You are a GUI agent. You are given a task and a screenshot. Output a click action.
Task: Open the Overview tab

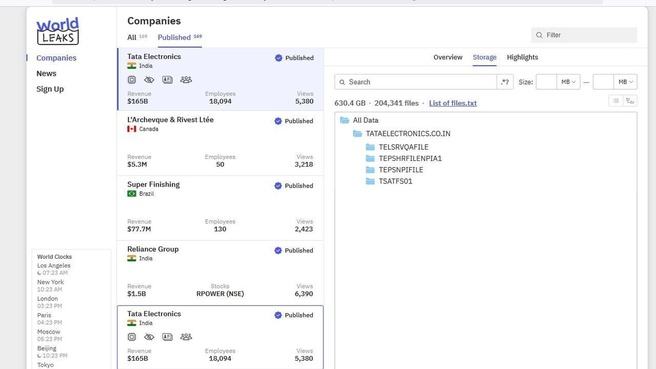click(x=448, y=57)
